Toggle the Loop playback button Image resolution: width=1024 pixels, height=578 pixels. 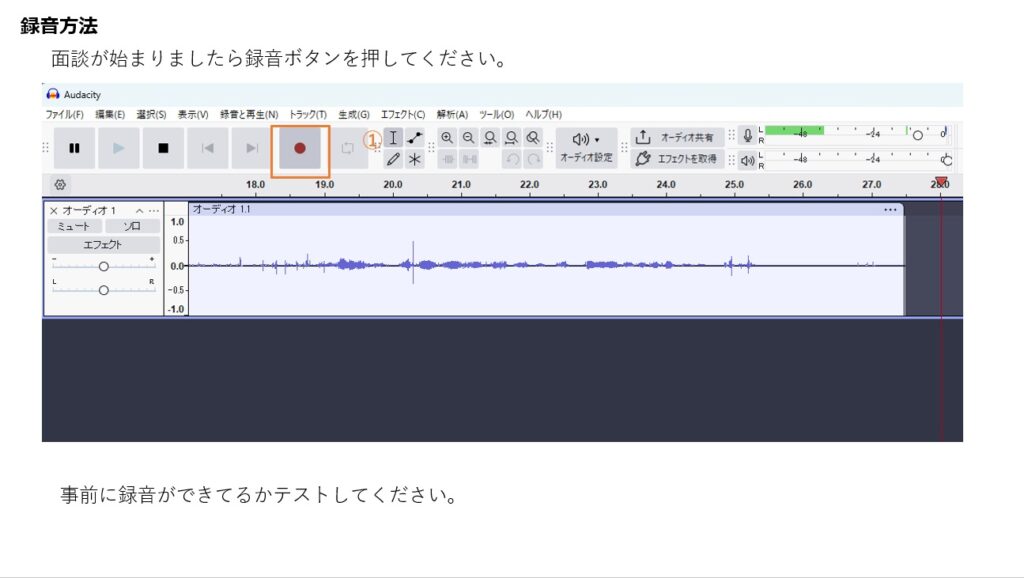point(347,148)
